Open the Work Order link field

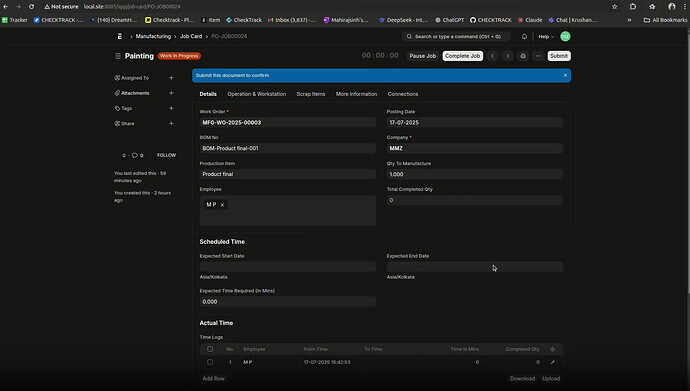click(288, 123)
